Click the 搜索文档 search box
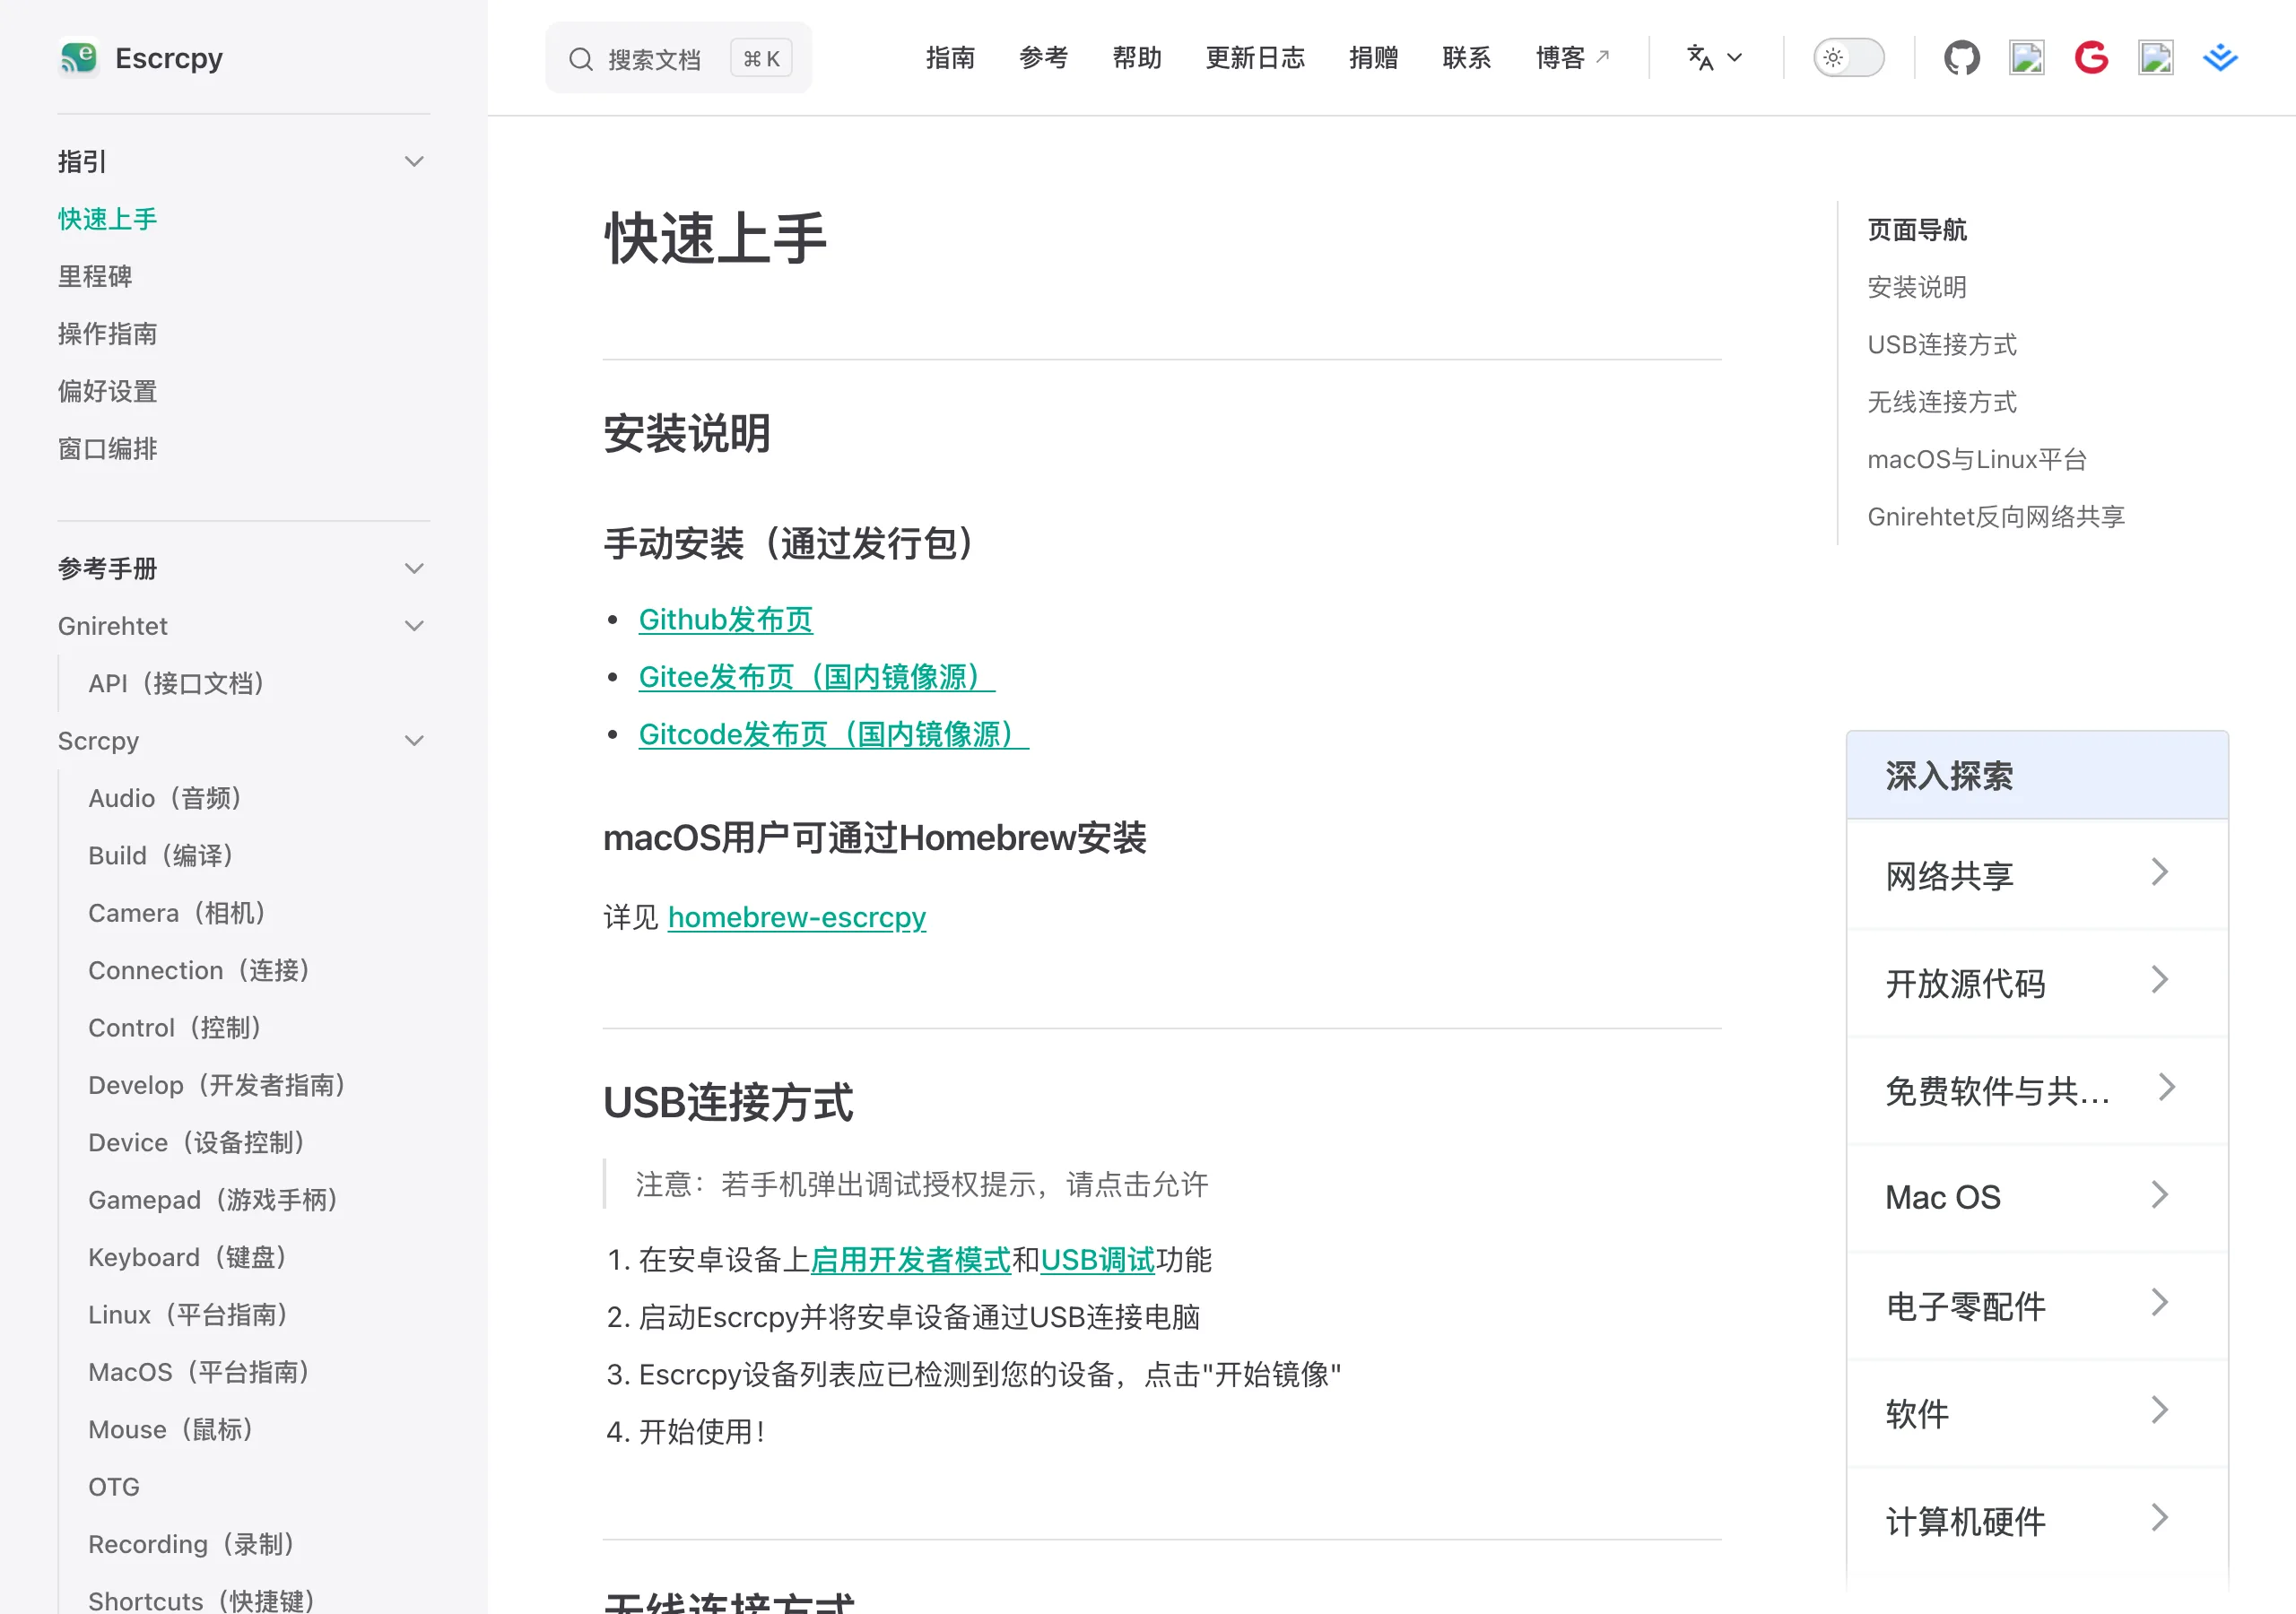This screenshot has width=2296, height=1614. pyautogui.click(x=678, y=58)
